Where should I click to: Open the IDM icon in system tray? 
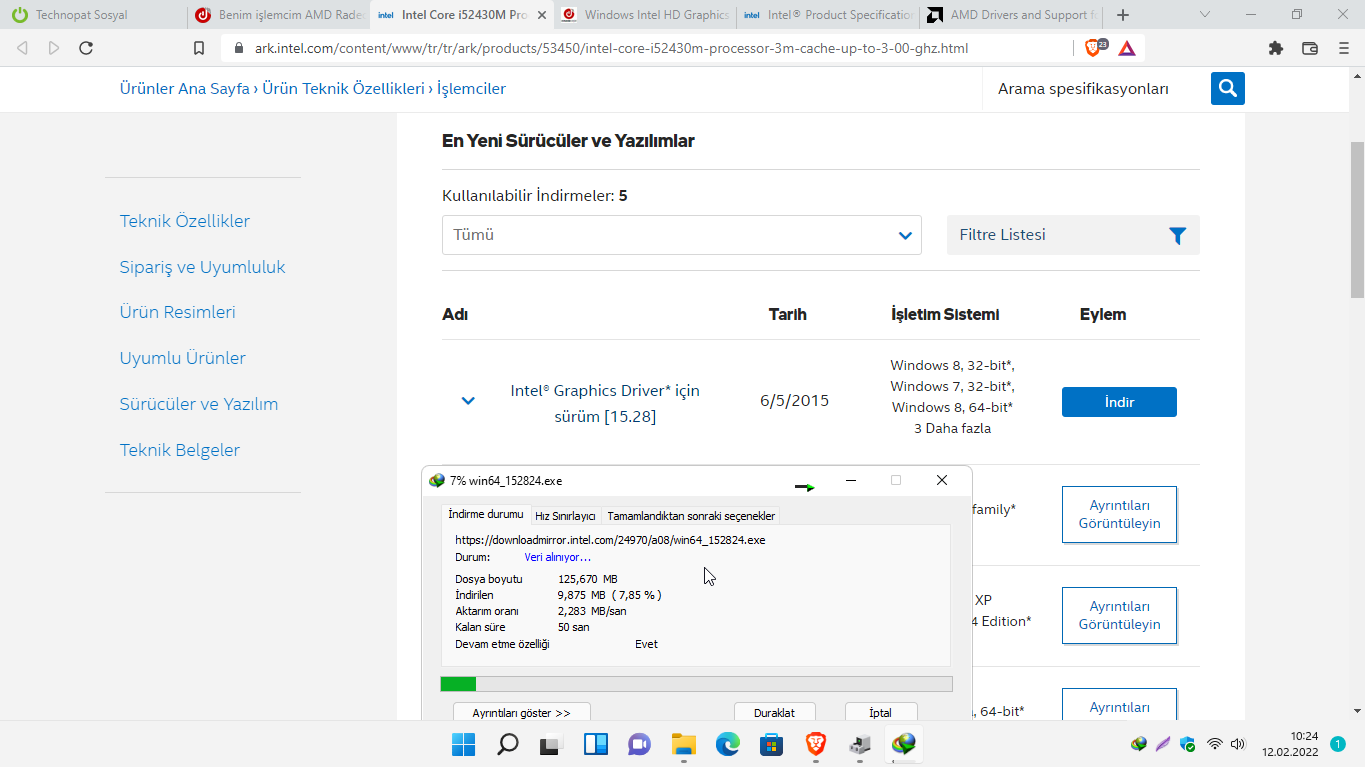1138,744
